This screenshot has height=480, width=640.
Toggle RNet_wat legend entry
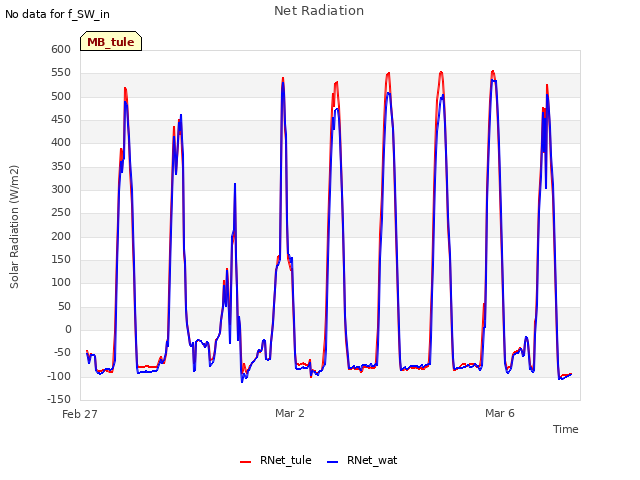click(362, 460)
